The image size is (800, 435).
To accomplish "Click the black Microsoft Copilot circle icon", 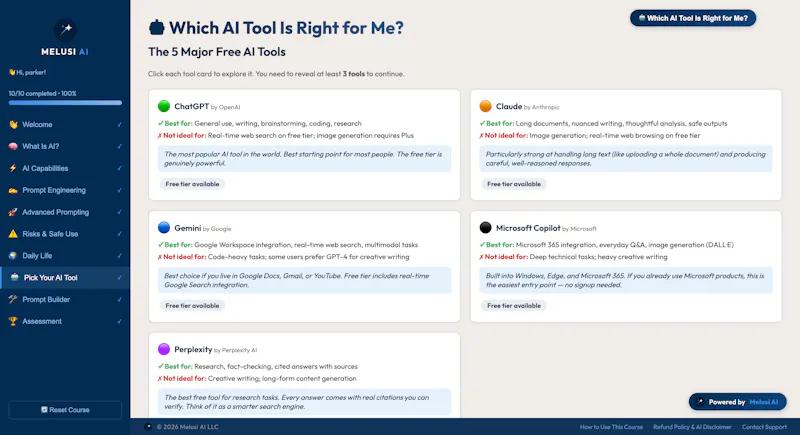I will point(485,227).
